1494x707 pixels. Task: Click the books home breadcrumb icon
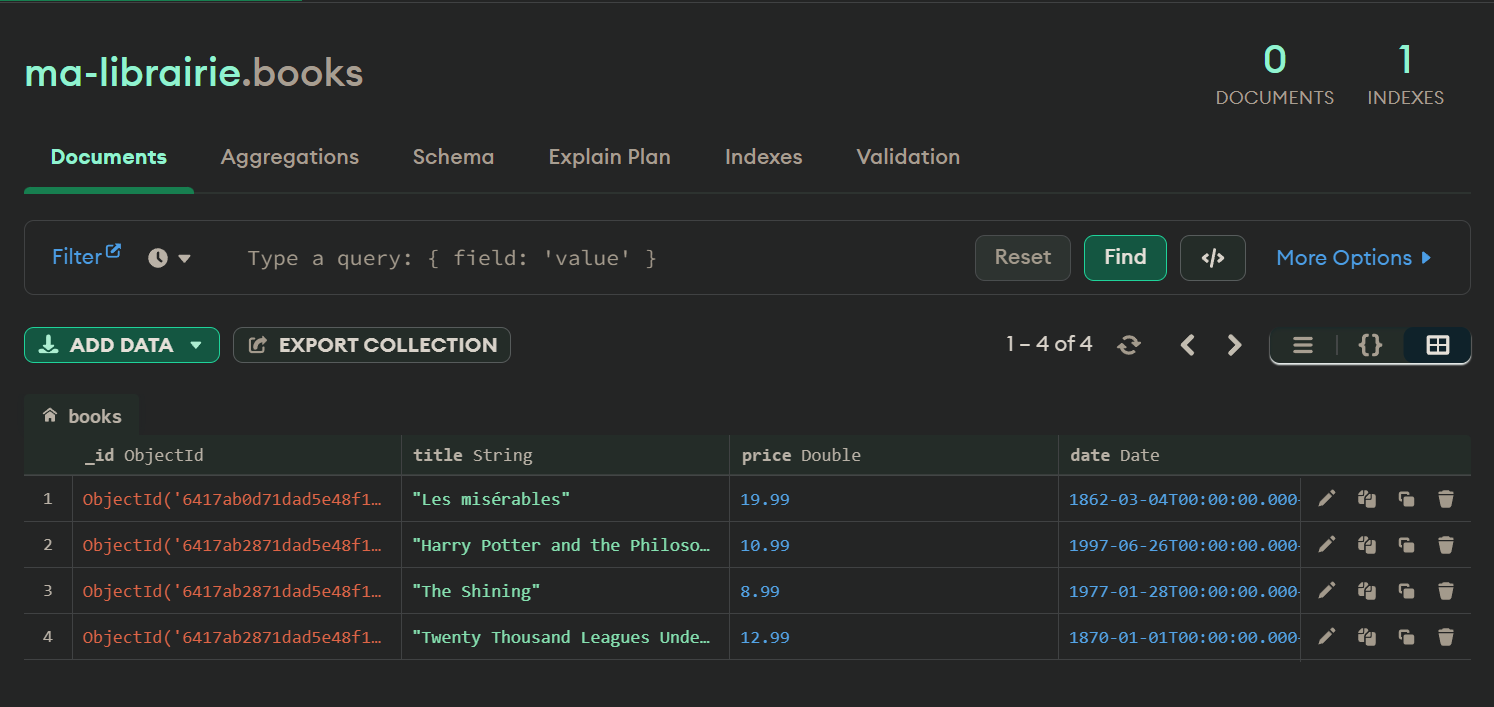tap(50, 416)
